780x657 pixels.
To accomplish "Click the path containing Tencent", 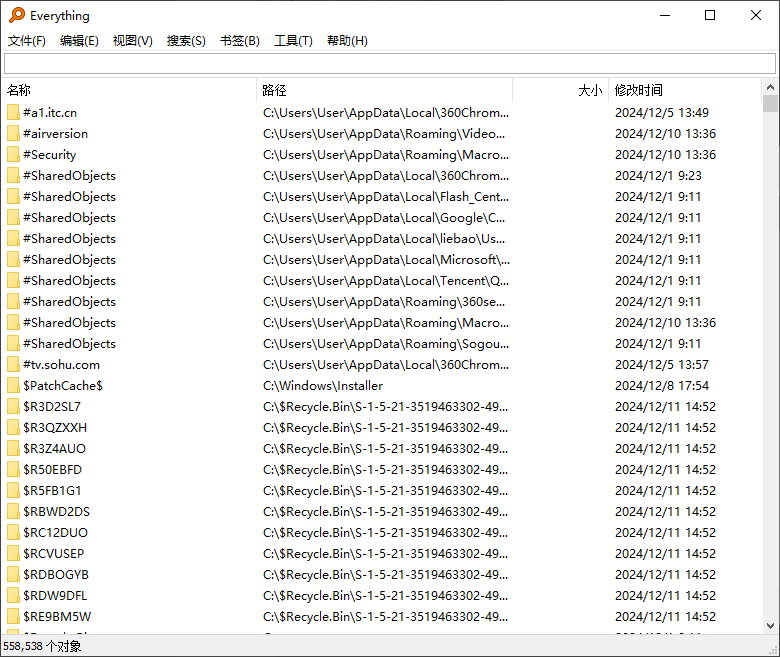I will click(386, 281).
